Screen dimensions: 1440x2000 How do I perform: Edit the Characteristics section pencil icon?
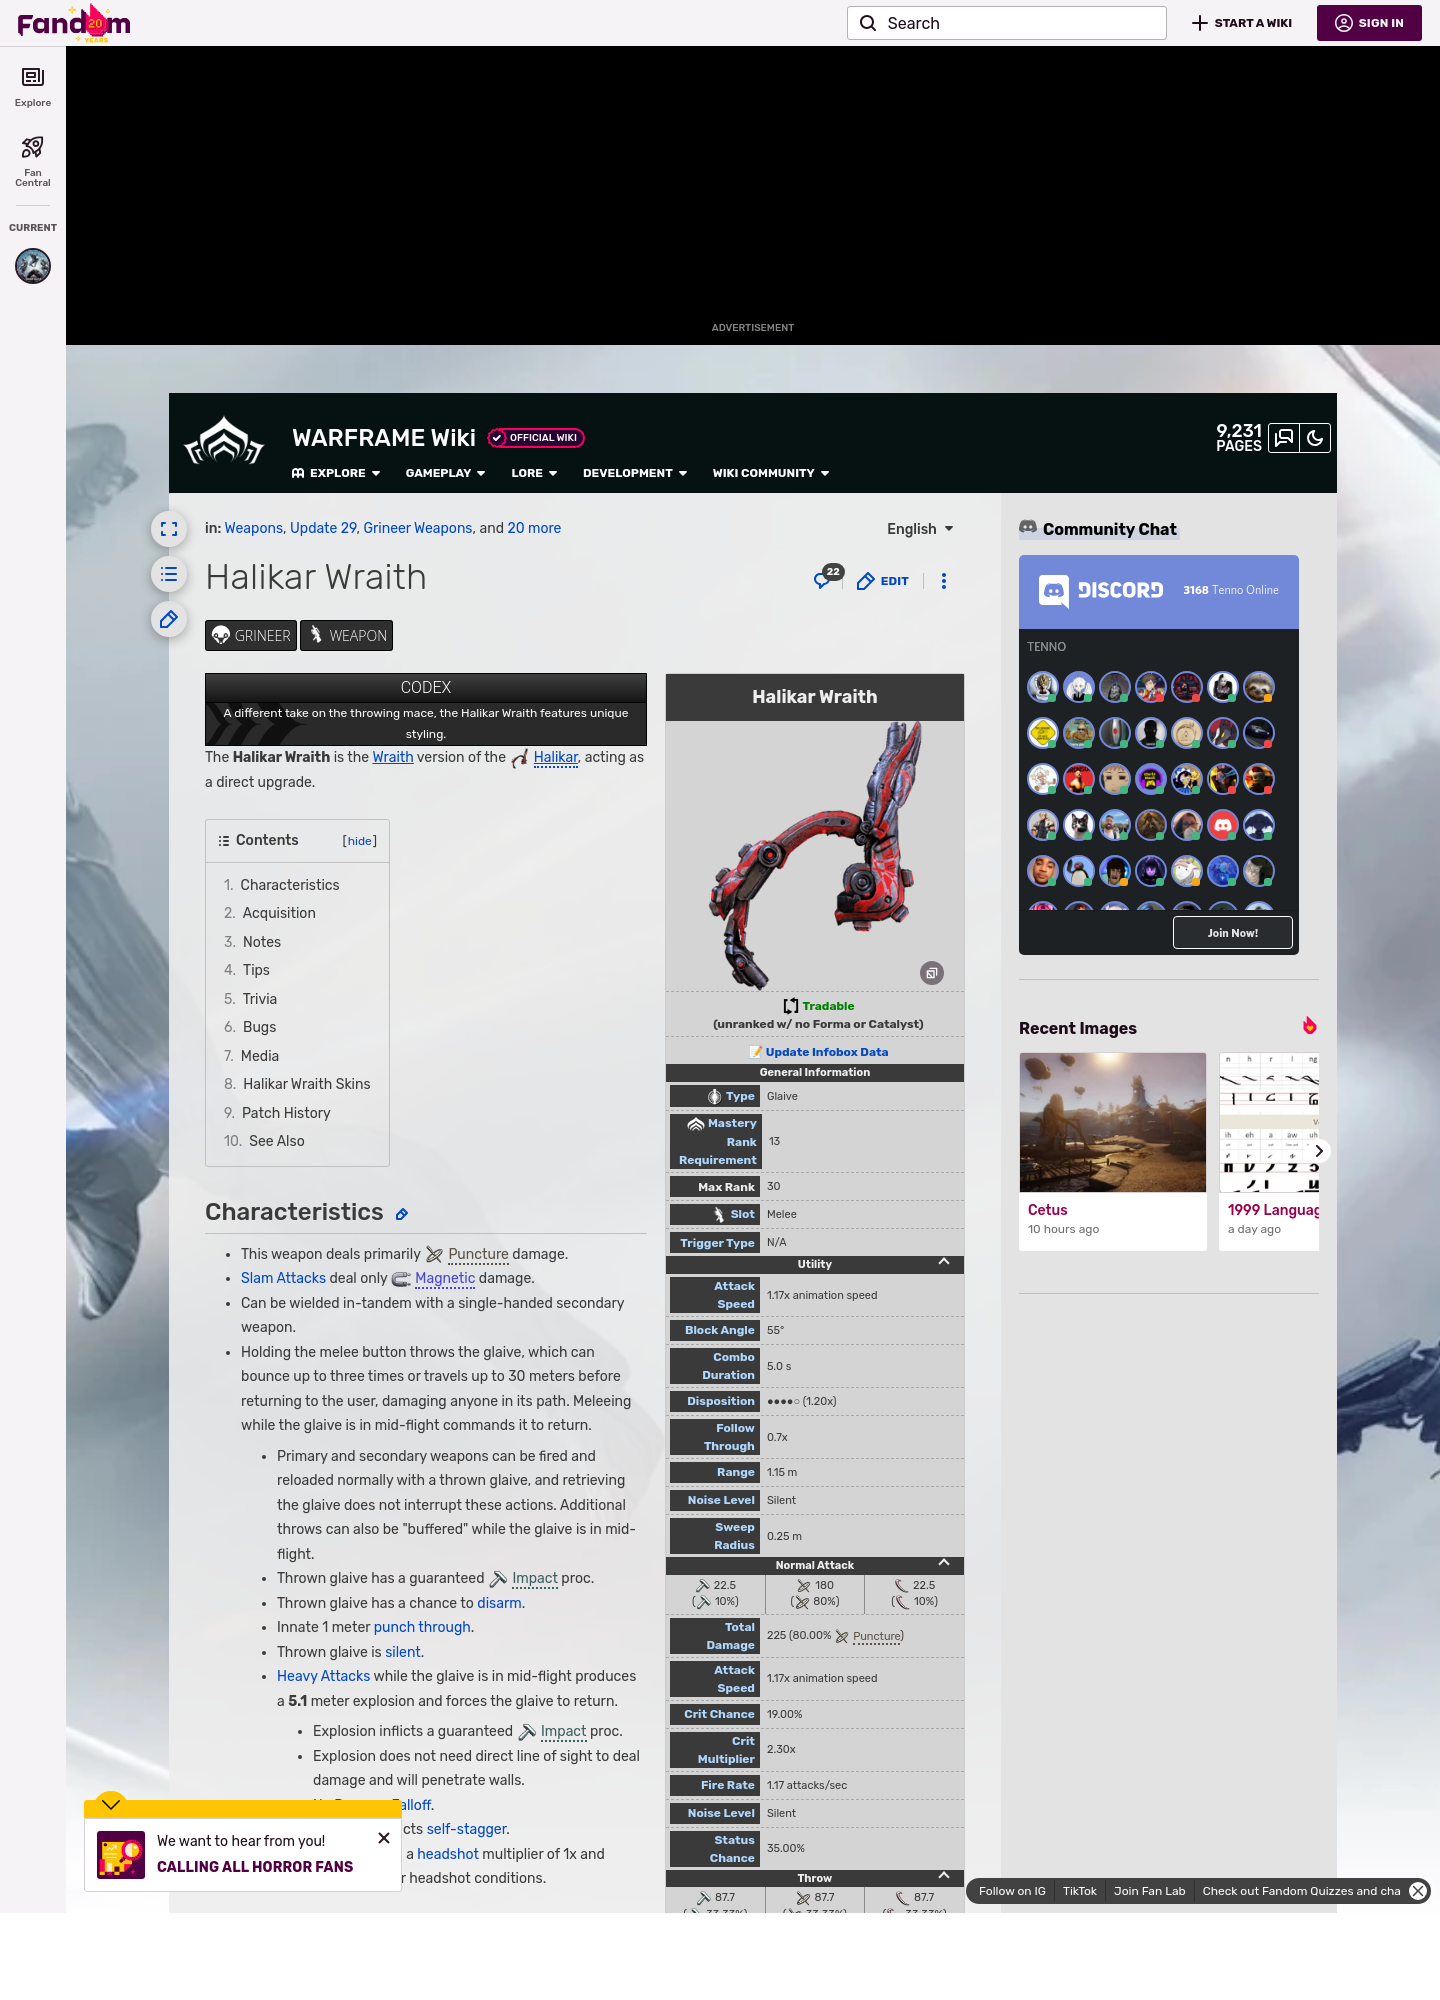click(x=402, y=1214)
